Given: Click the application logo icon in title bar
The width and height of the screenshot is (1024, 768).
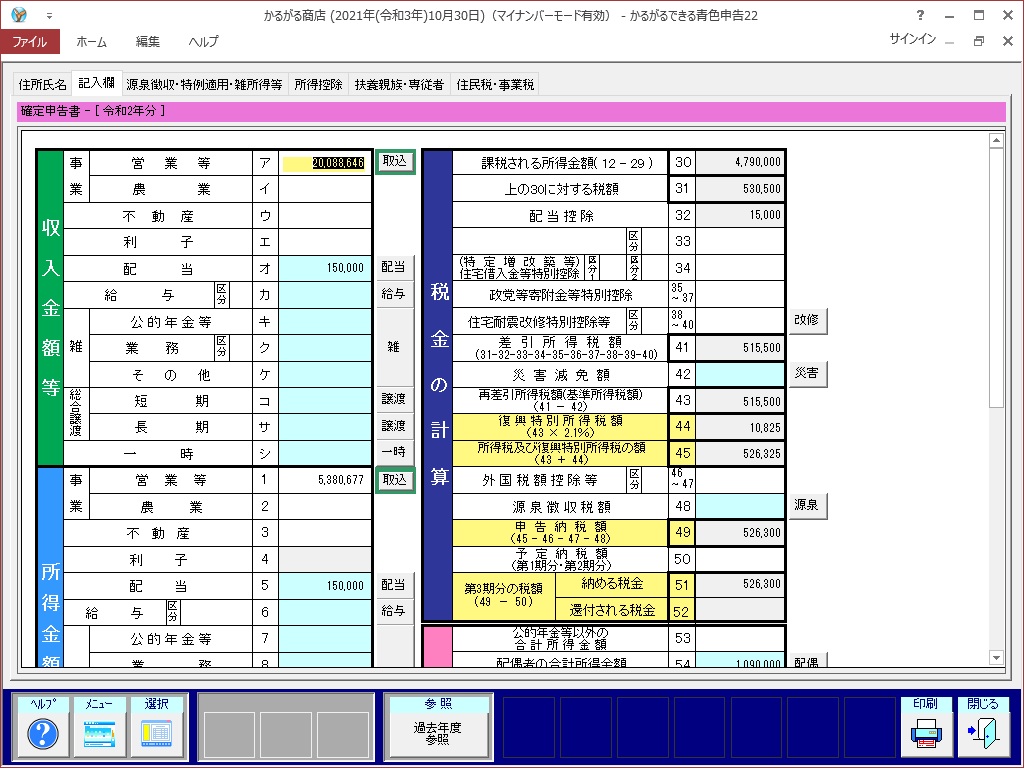Looking at the screenshot, I should coord(19,14).
